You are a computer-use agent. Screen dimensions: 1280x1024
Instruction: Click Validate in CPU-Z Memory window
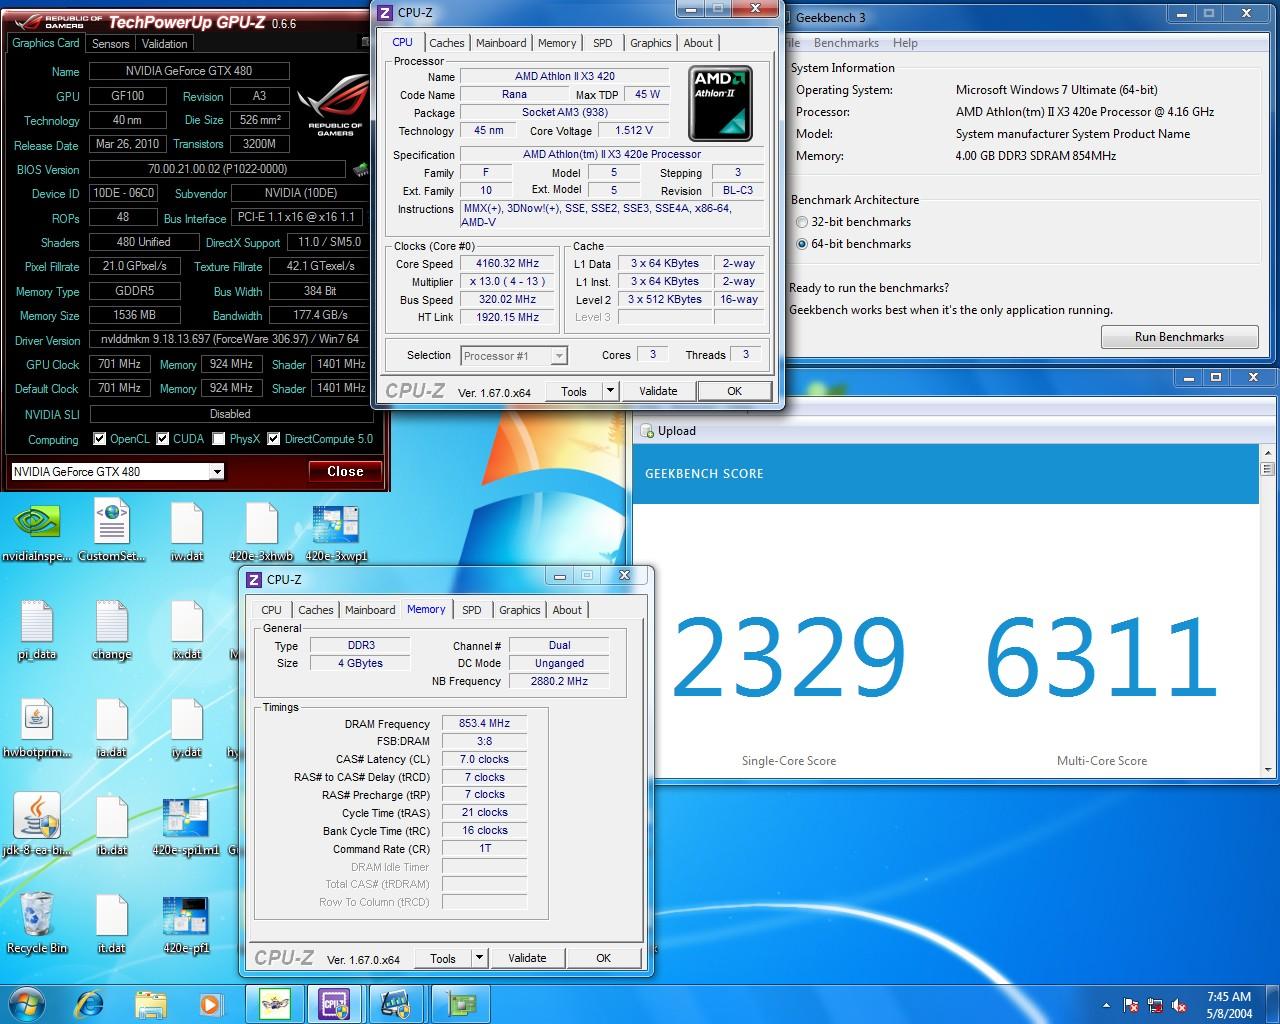click(527, 958)
